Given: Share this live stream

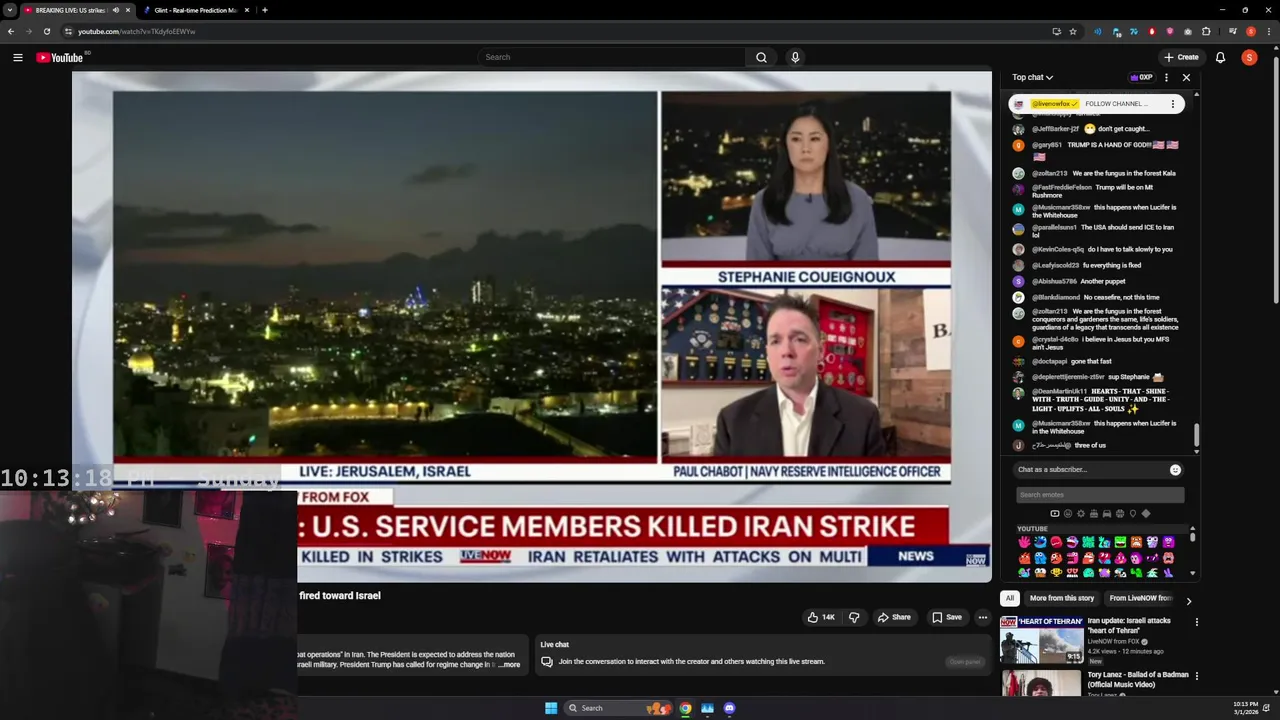Looking at the screenshot, I should point(894,617).
